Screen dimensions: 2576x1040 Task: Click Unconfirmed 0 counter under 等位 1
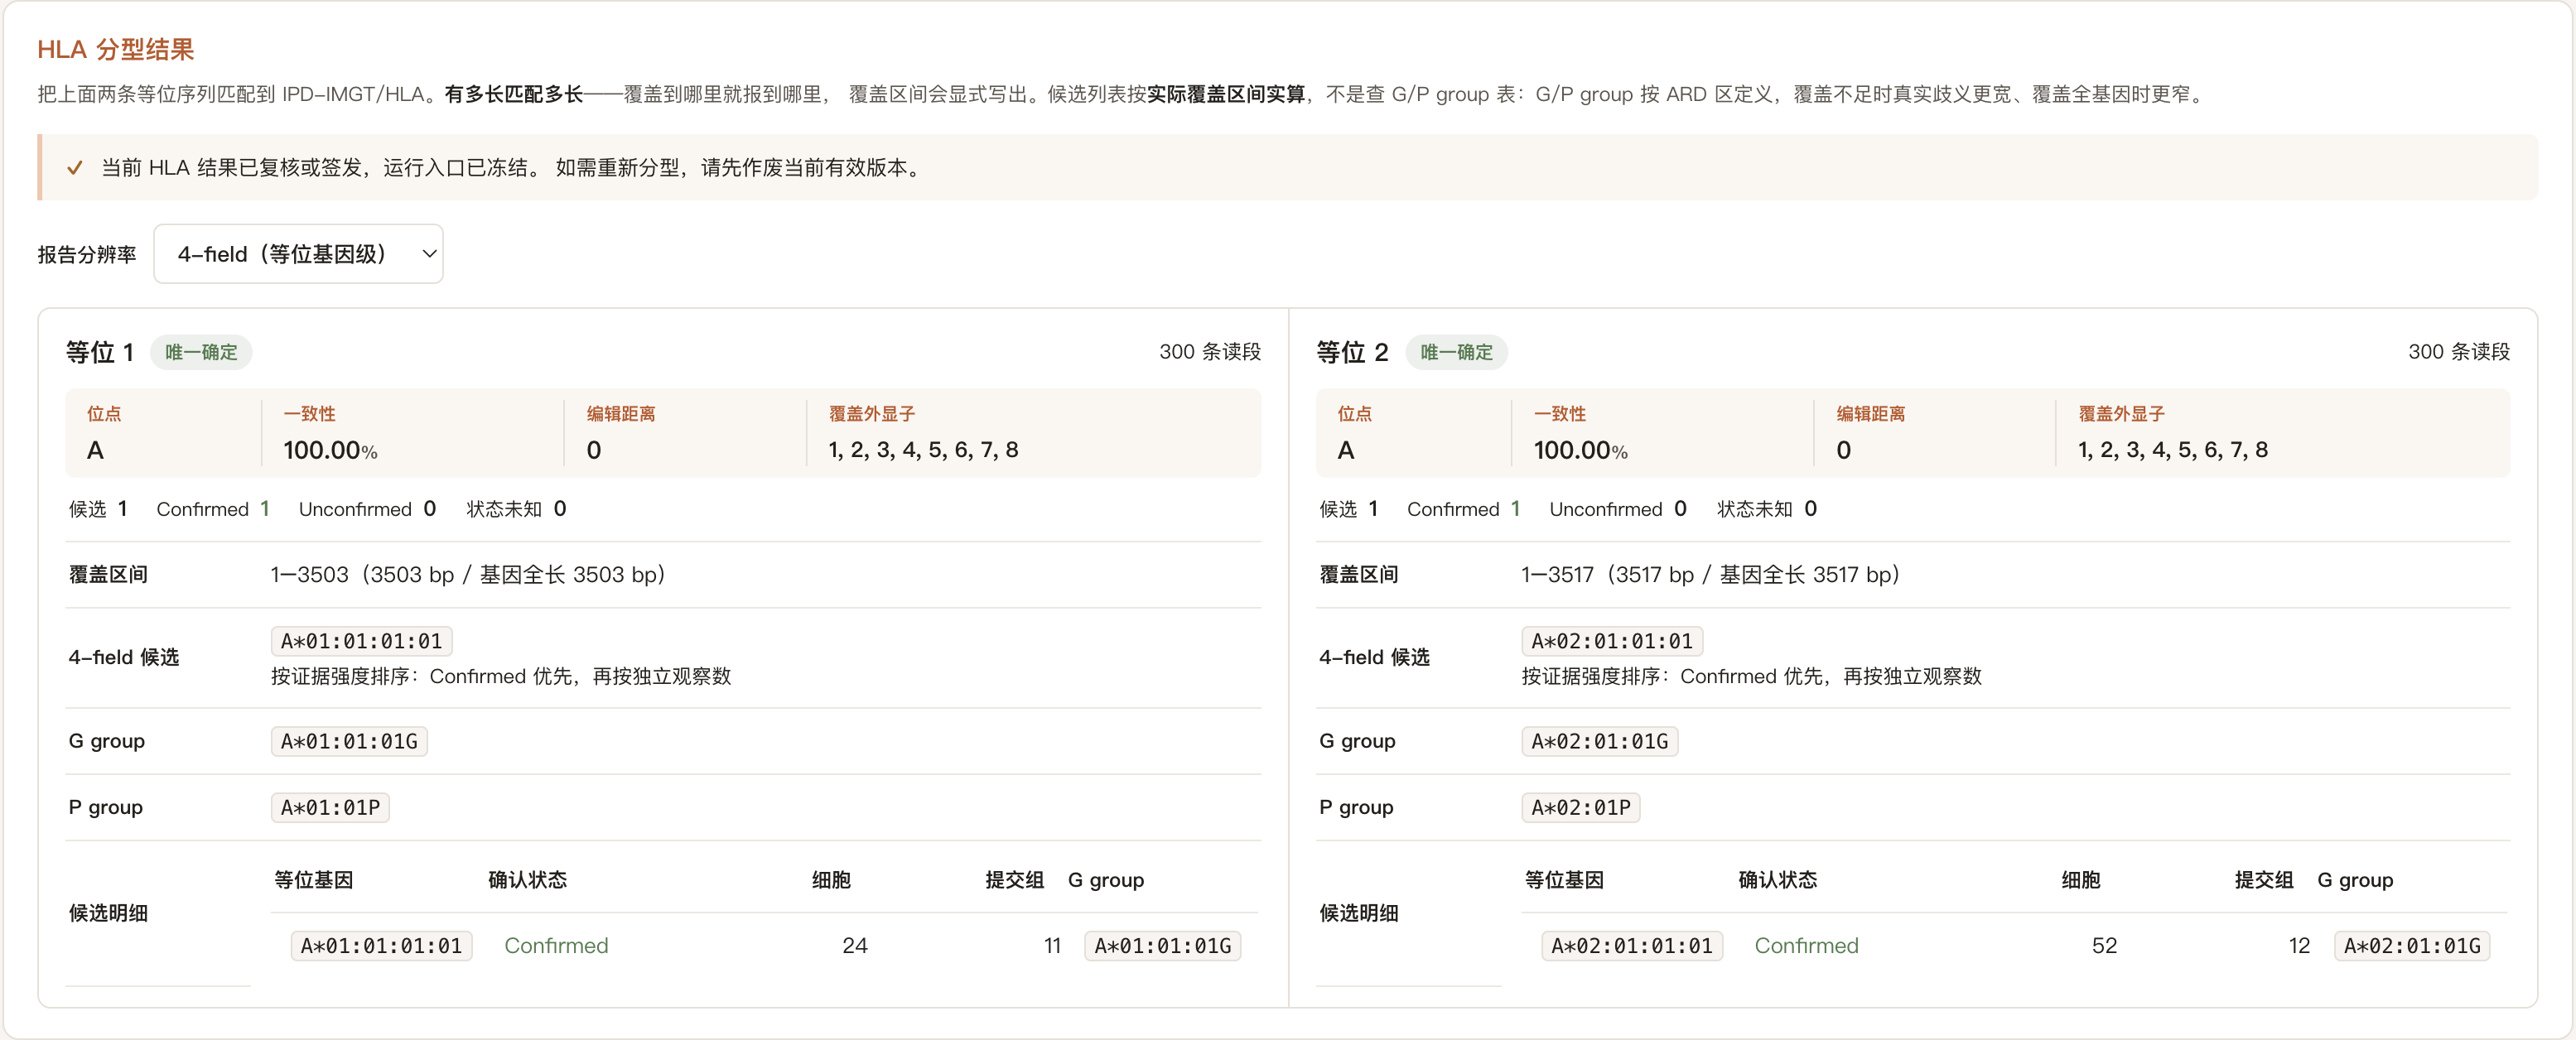point(367,509)
